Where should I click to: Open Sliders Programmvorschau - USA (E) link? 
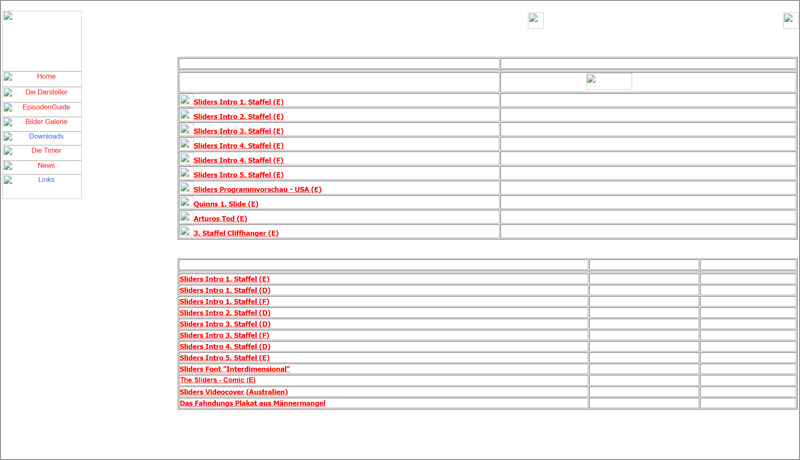click(x=257, y=189)
